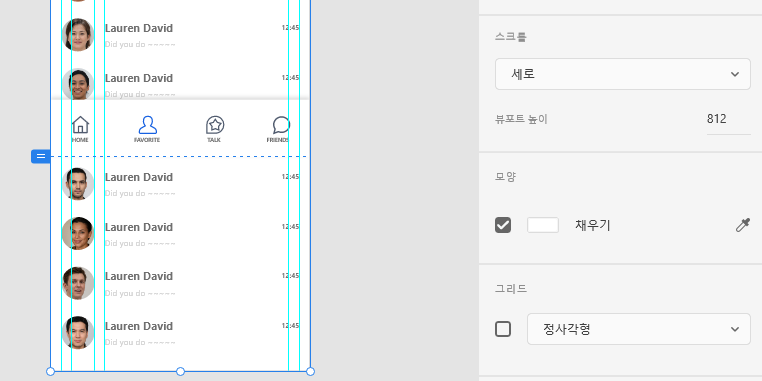Screen dimensions: 762x381
Task: Open the 세로 scroll dropdown
Action: (623, 74)
